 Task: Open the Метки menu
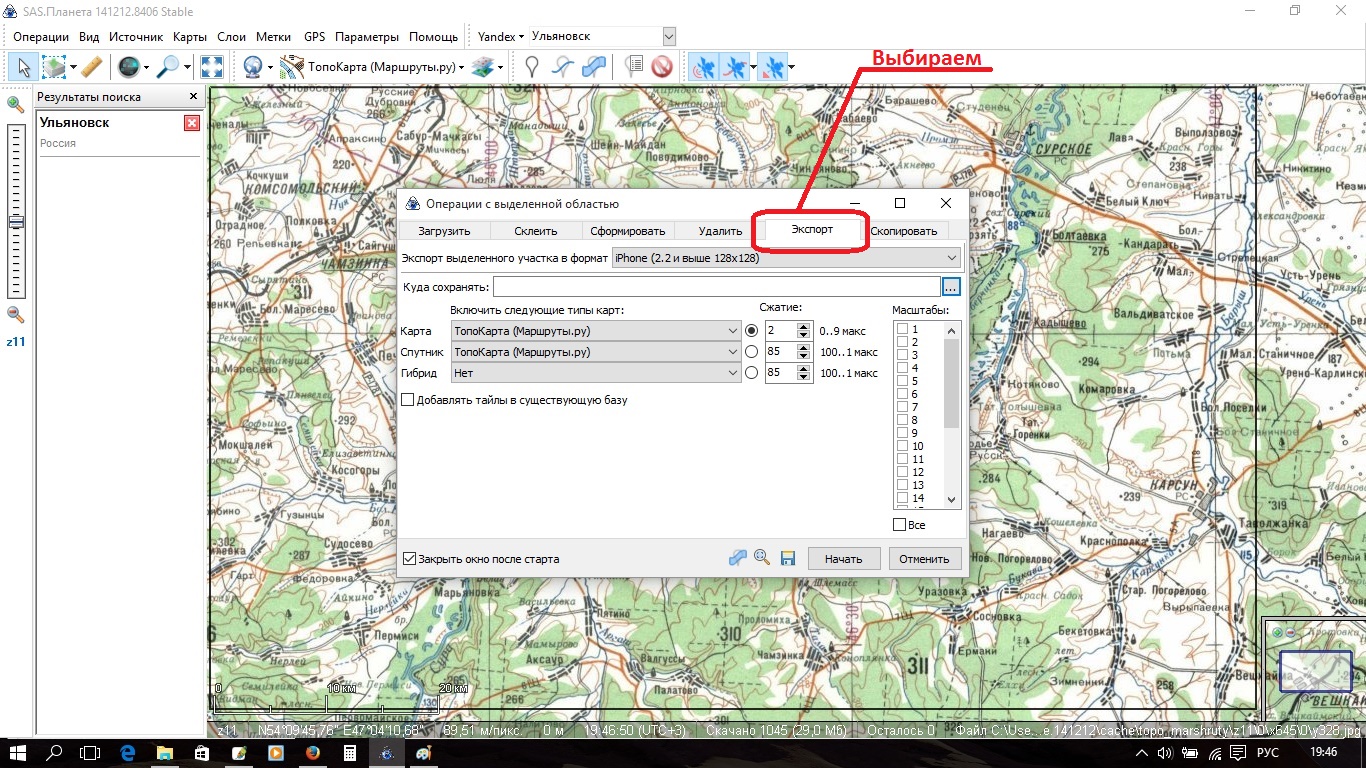coord(274,37)
